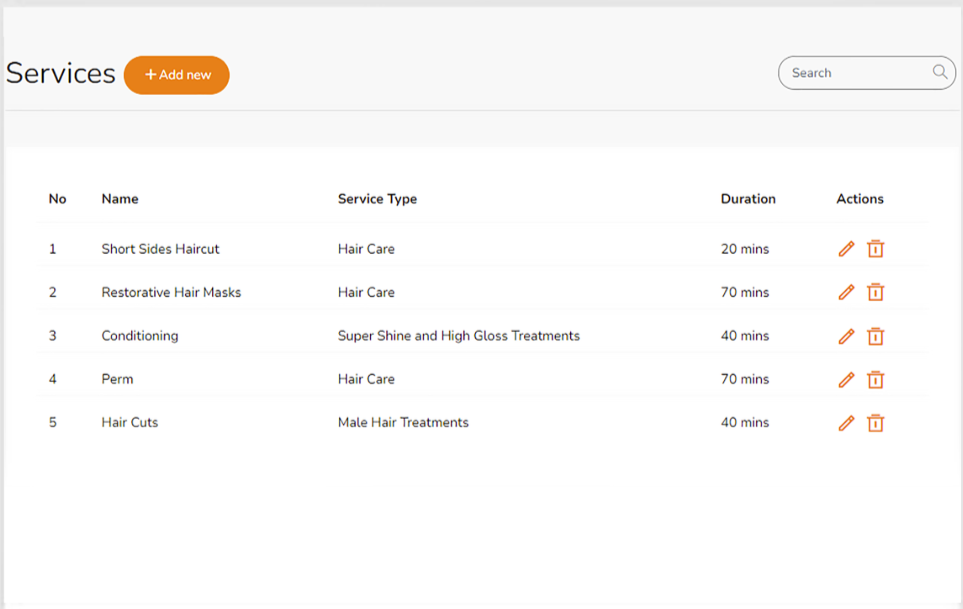This screenshot has height=609, width=963.
Task: Select the Short Sides Haircut name
Action: [160, 249]
